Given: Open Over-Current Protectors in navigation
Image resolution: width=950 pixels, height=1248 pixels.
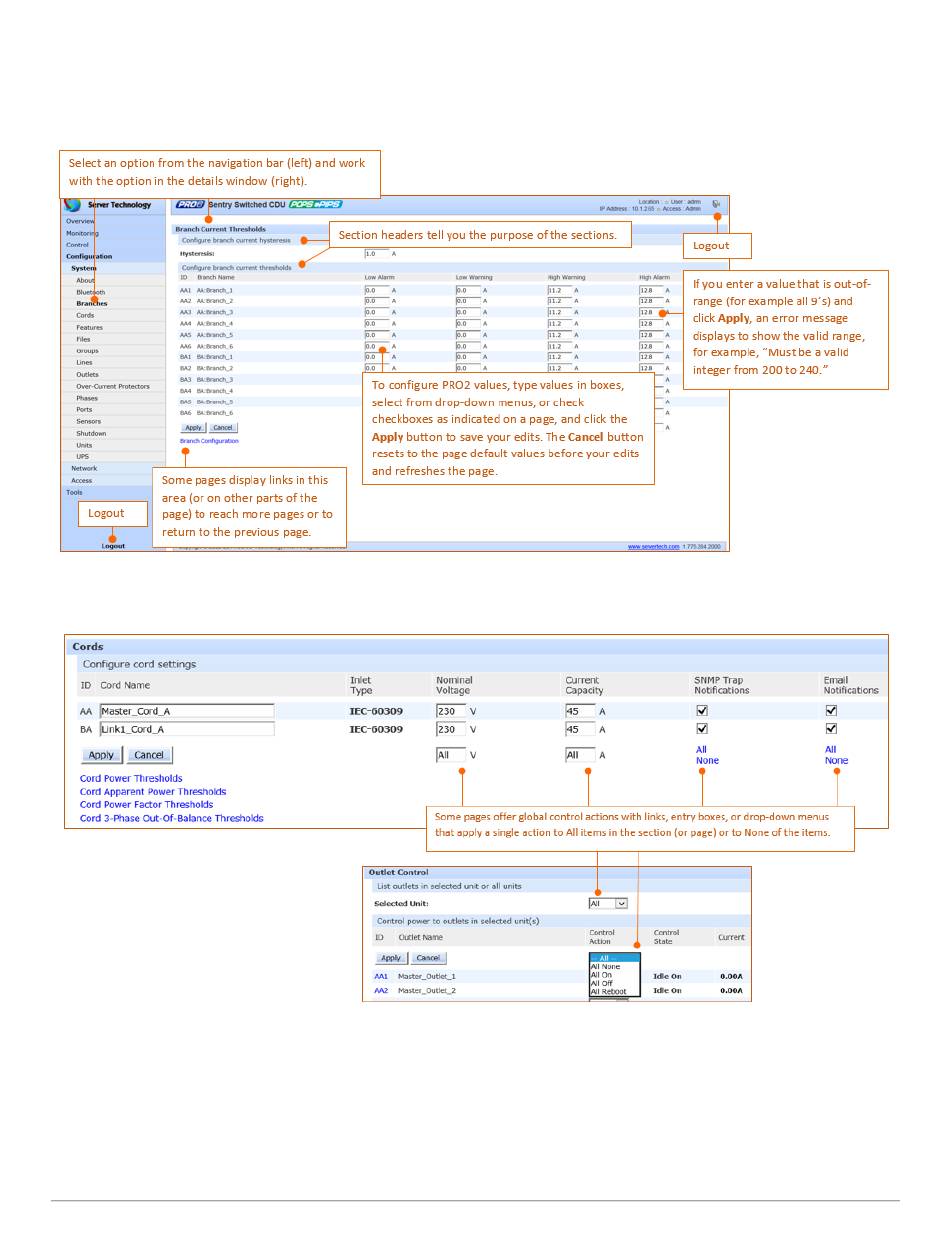Looking at the screenshot, I should point(112,386).
